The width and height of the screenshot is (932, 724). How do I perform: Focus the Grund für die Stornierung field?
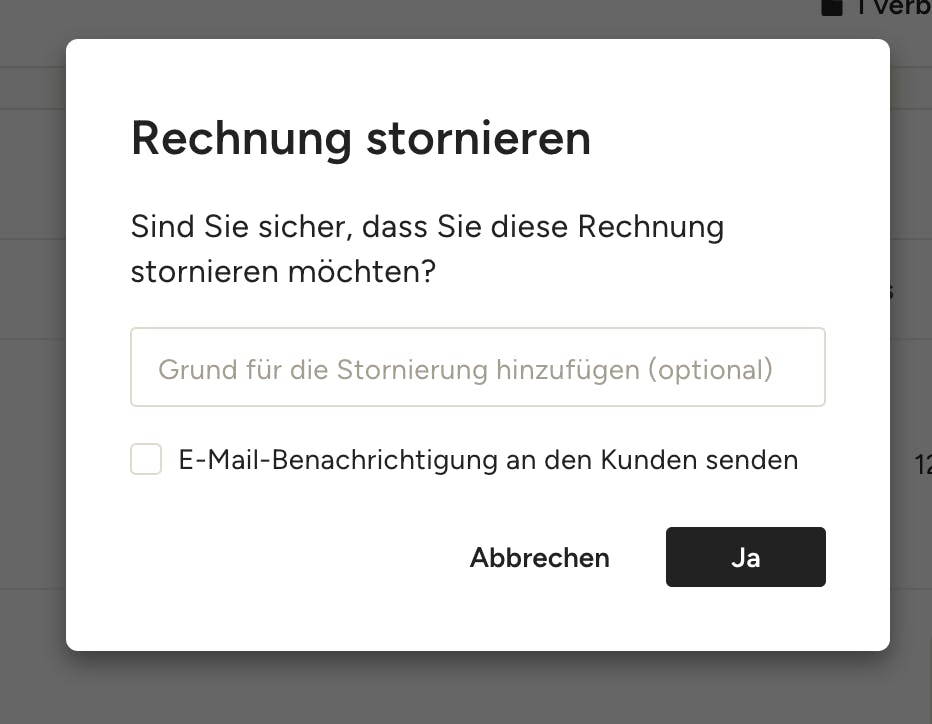pyautogui.click(x=478, y=367)
